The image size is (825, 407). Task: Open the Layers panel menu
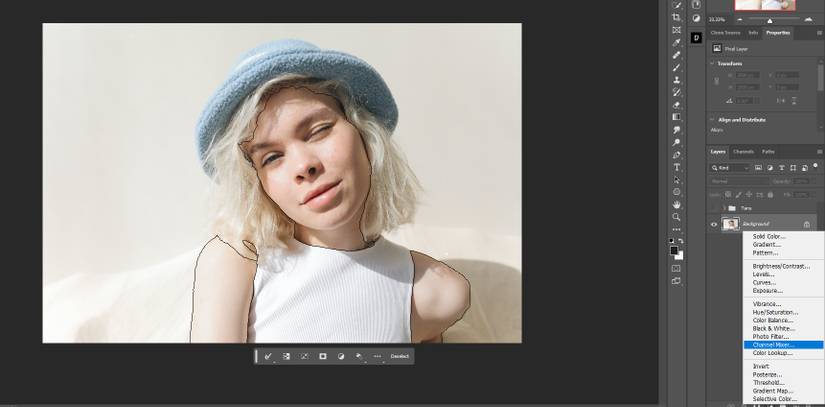coord(820,151)
